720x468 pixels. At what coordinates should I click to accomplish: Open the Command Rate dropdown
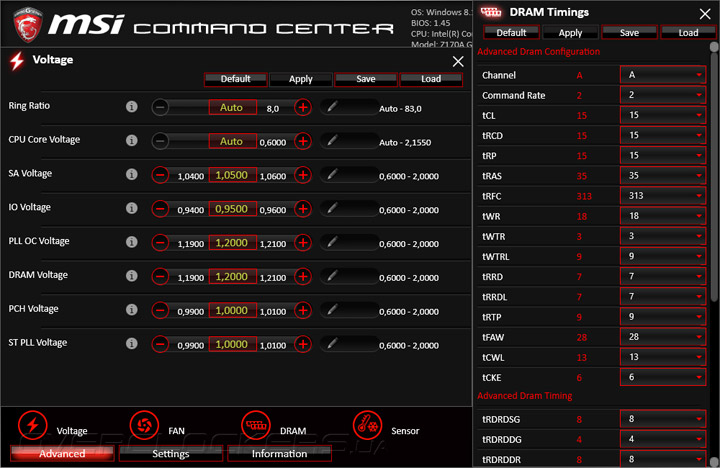click(x=663, y=95)
